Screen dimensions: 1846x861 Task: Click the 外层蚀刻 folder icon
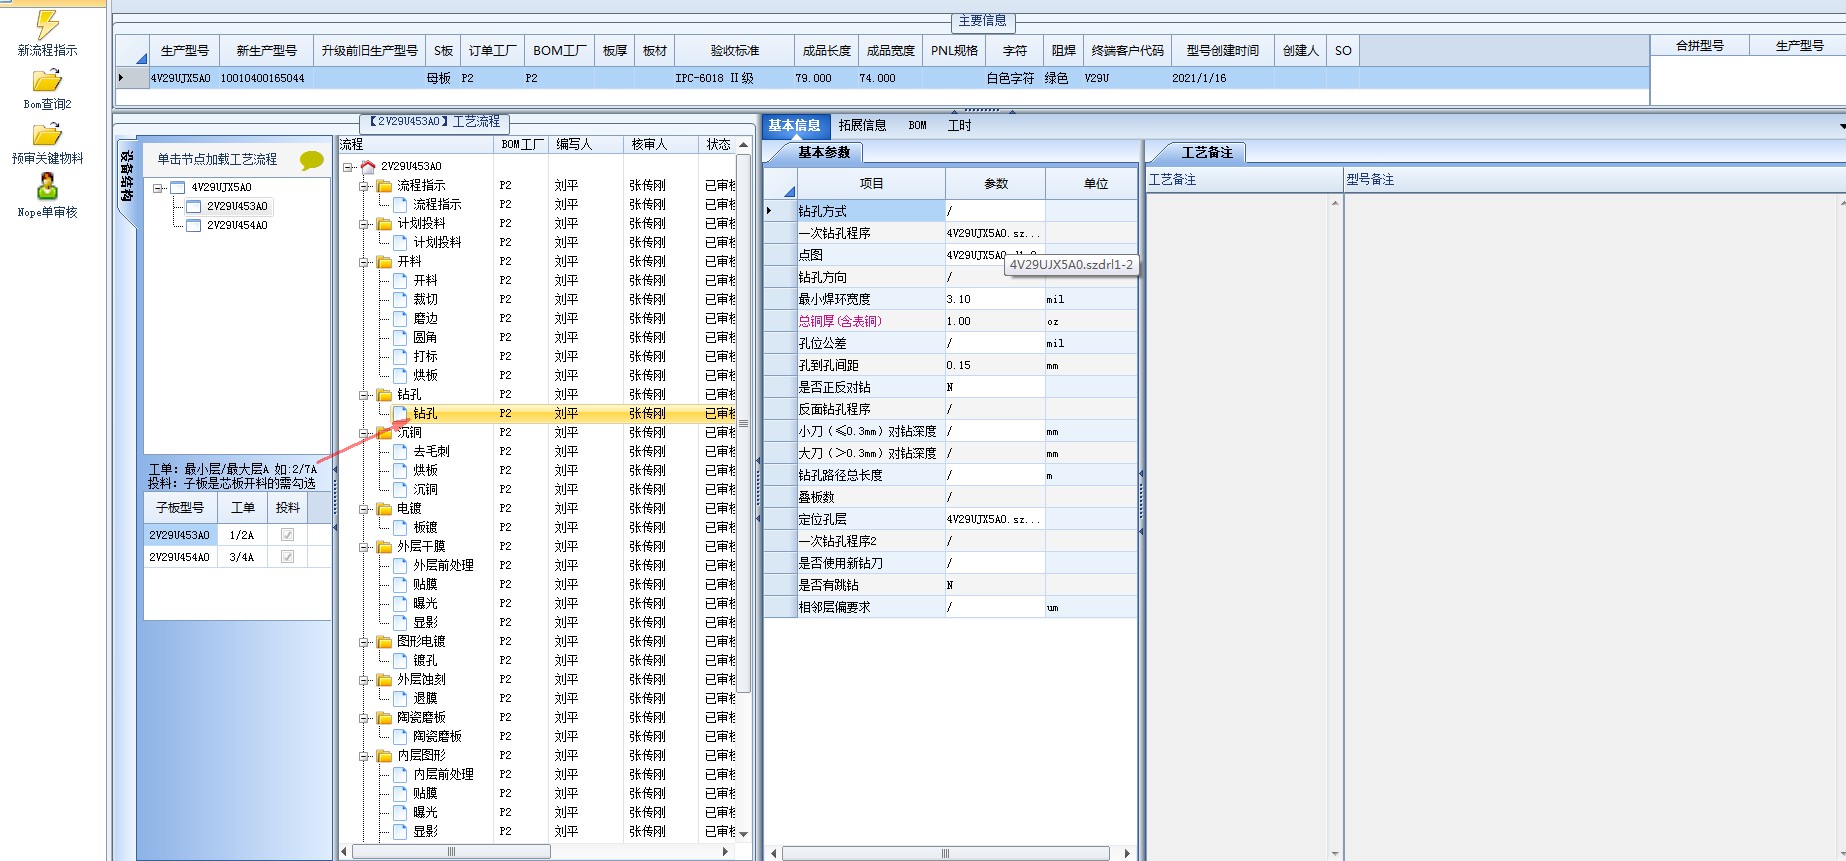pos(384,679)
